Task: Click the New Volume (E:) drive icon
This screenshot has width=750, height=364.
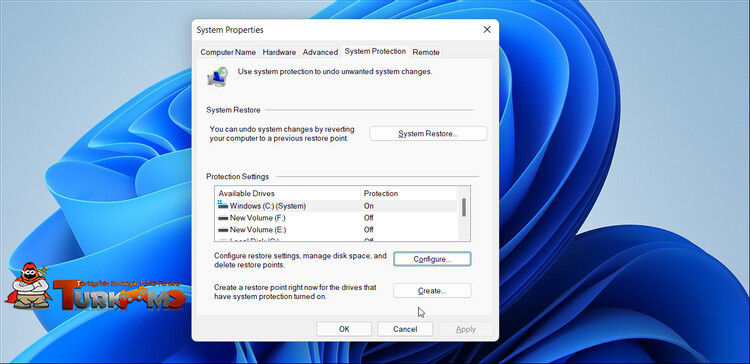Action: [223, 230]
